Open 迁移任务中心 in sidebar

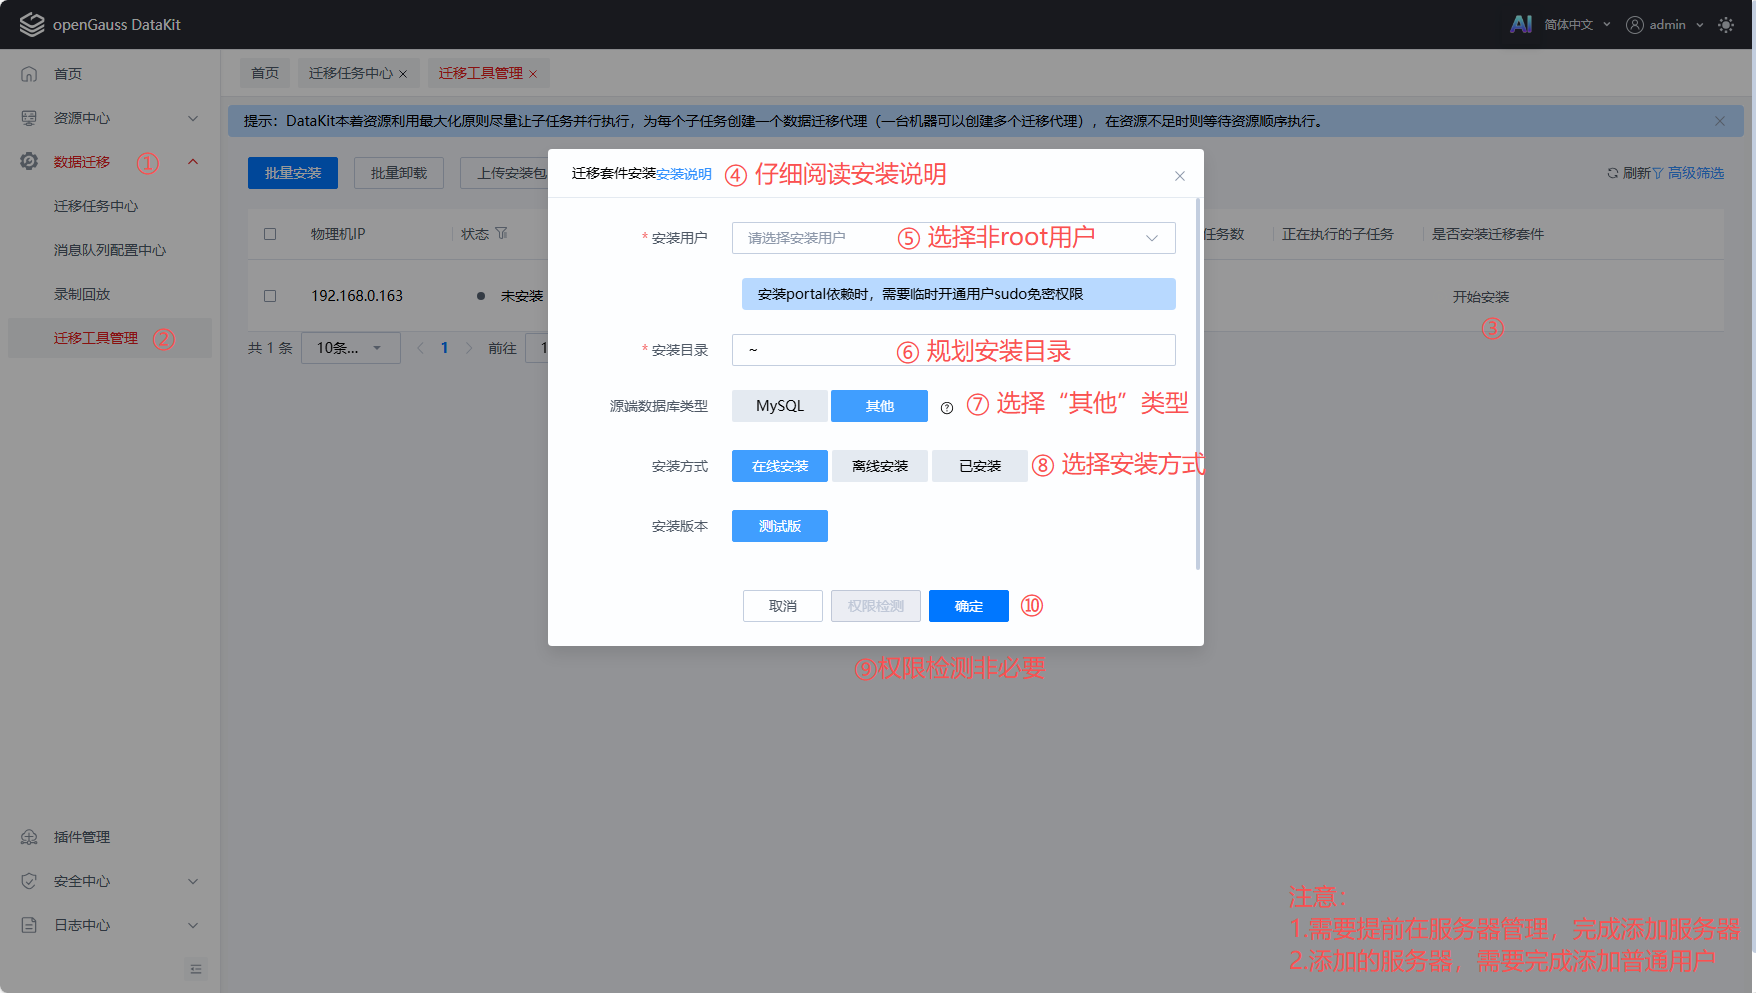tap(96, 206)
